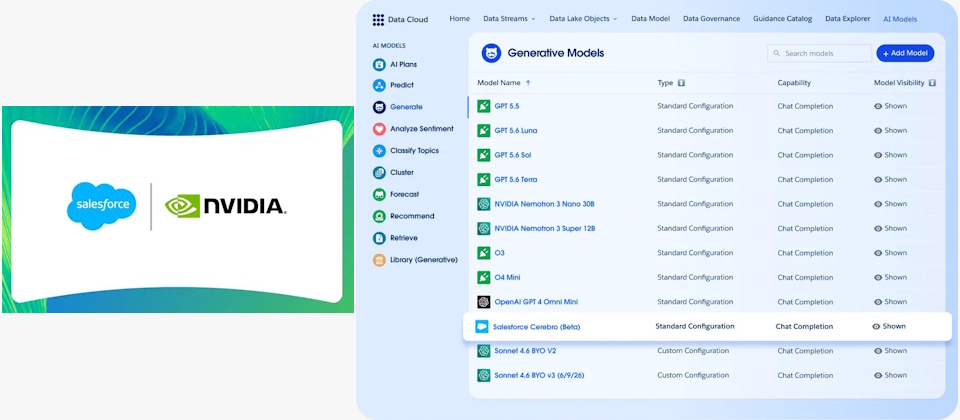The height and width of the screenshot is (420, 960).
Task: Select Classify Topics in the sidebar
Action: click(x=414, y=151)
